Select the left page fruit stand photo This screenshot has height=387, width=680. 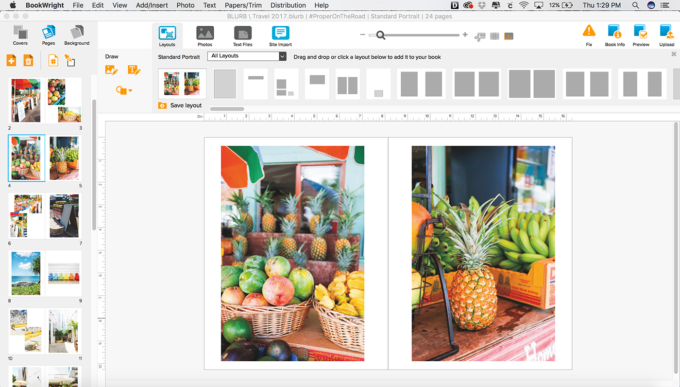(x=293, y=253)
